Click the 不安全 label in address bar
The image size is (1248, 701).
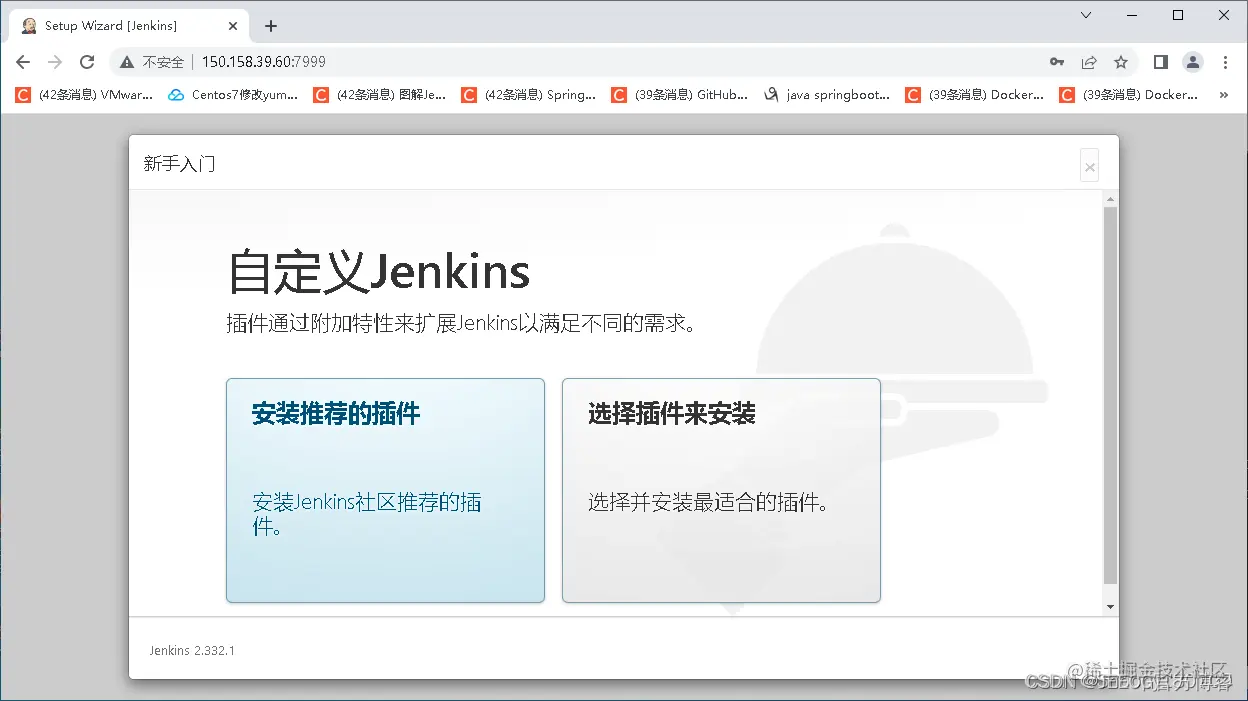tap(163, 62)
